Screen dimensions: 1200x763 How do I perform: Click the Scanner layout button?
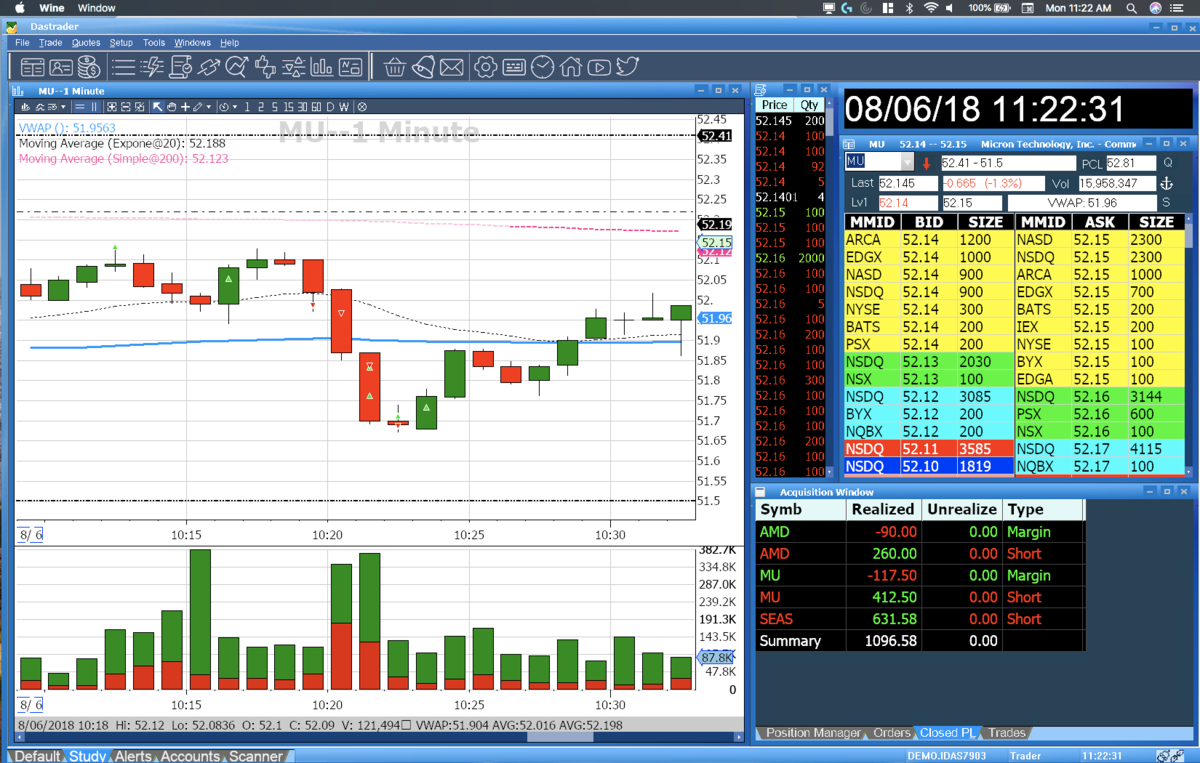(x=256, y=756)
